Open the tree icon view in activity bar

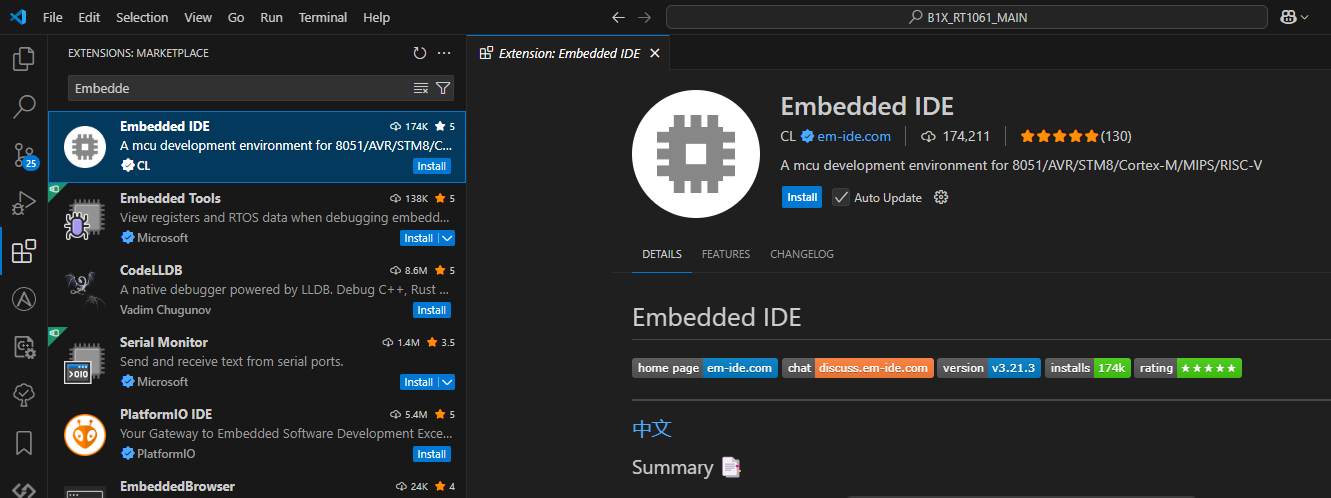[24, 395]
